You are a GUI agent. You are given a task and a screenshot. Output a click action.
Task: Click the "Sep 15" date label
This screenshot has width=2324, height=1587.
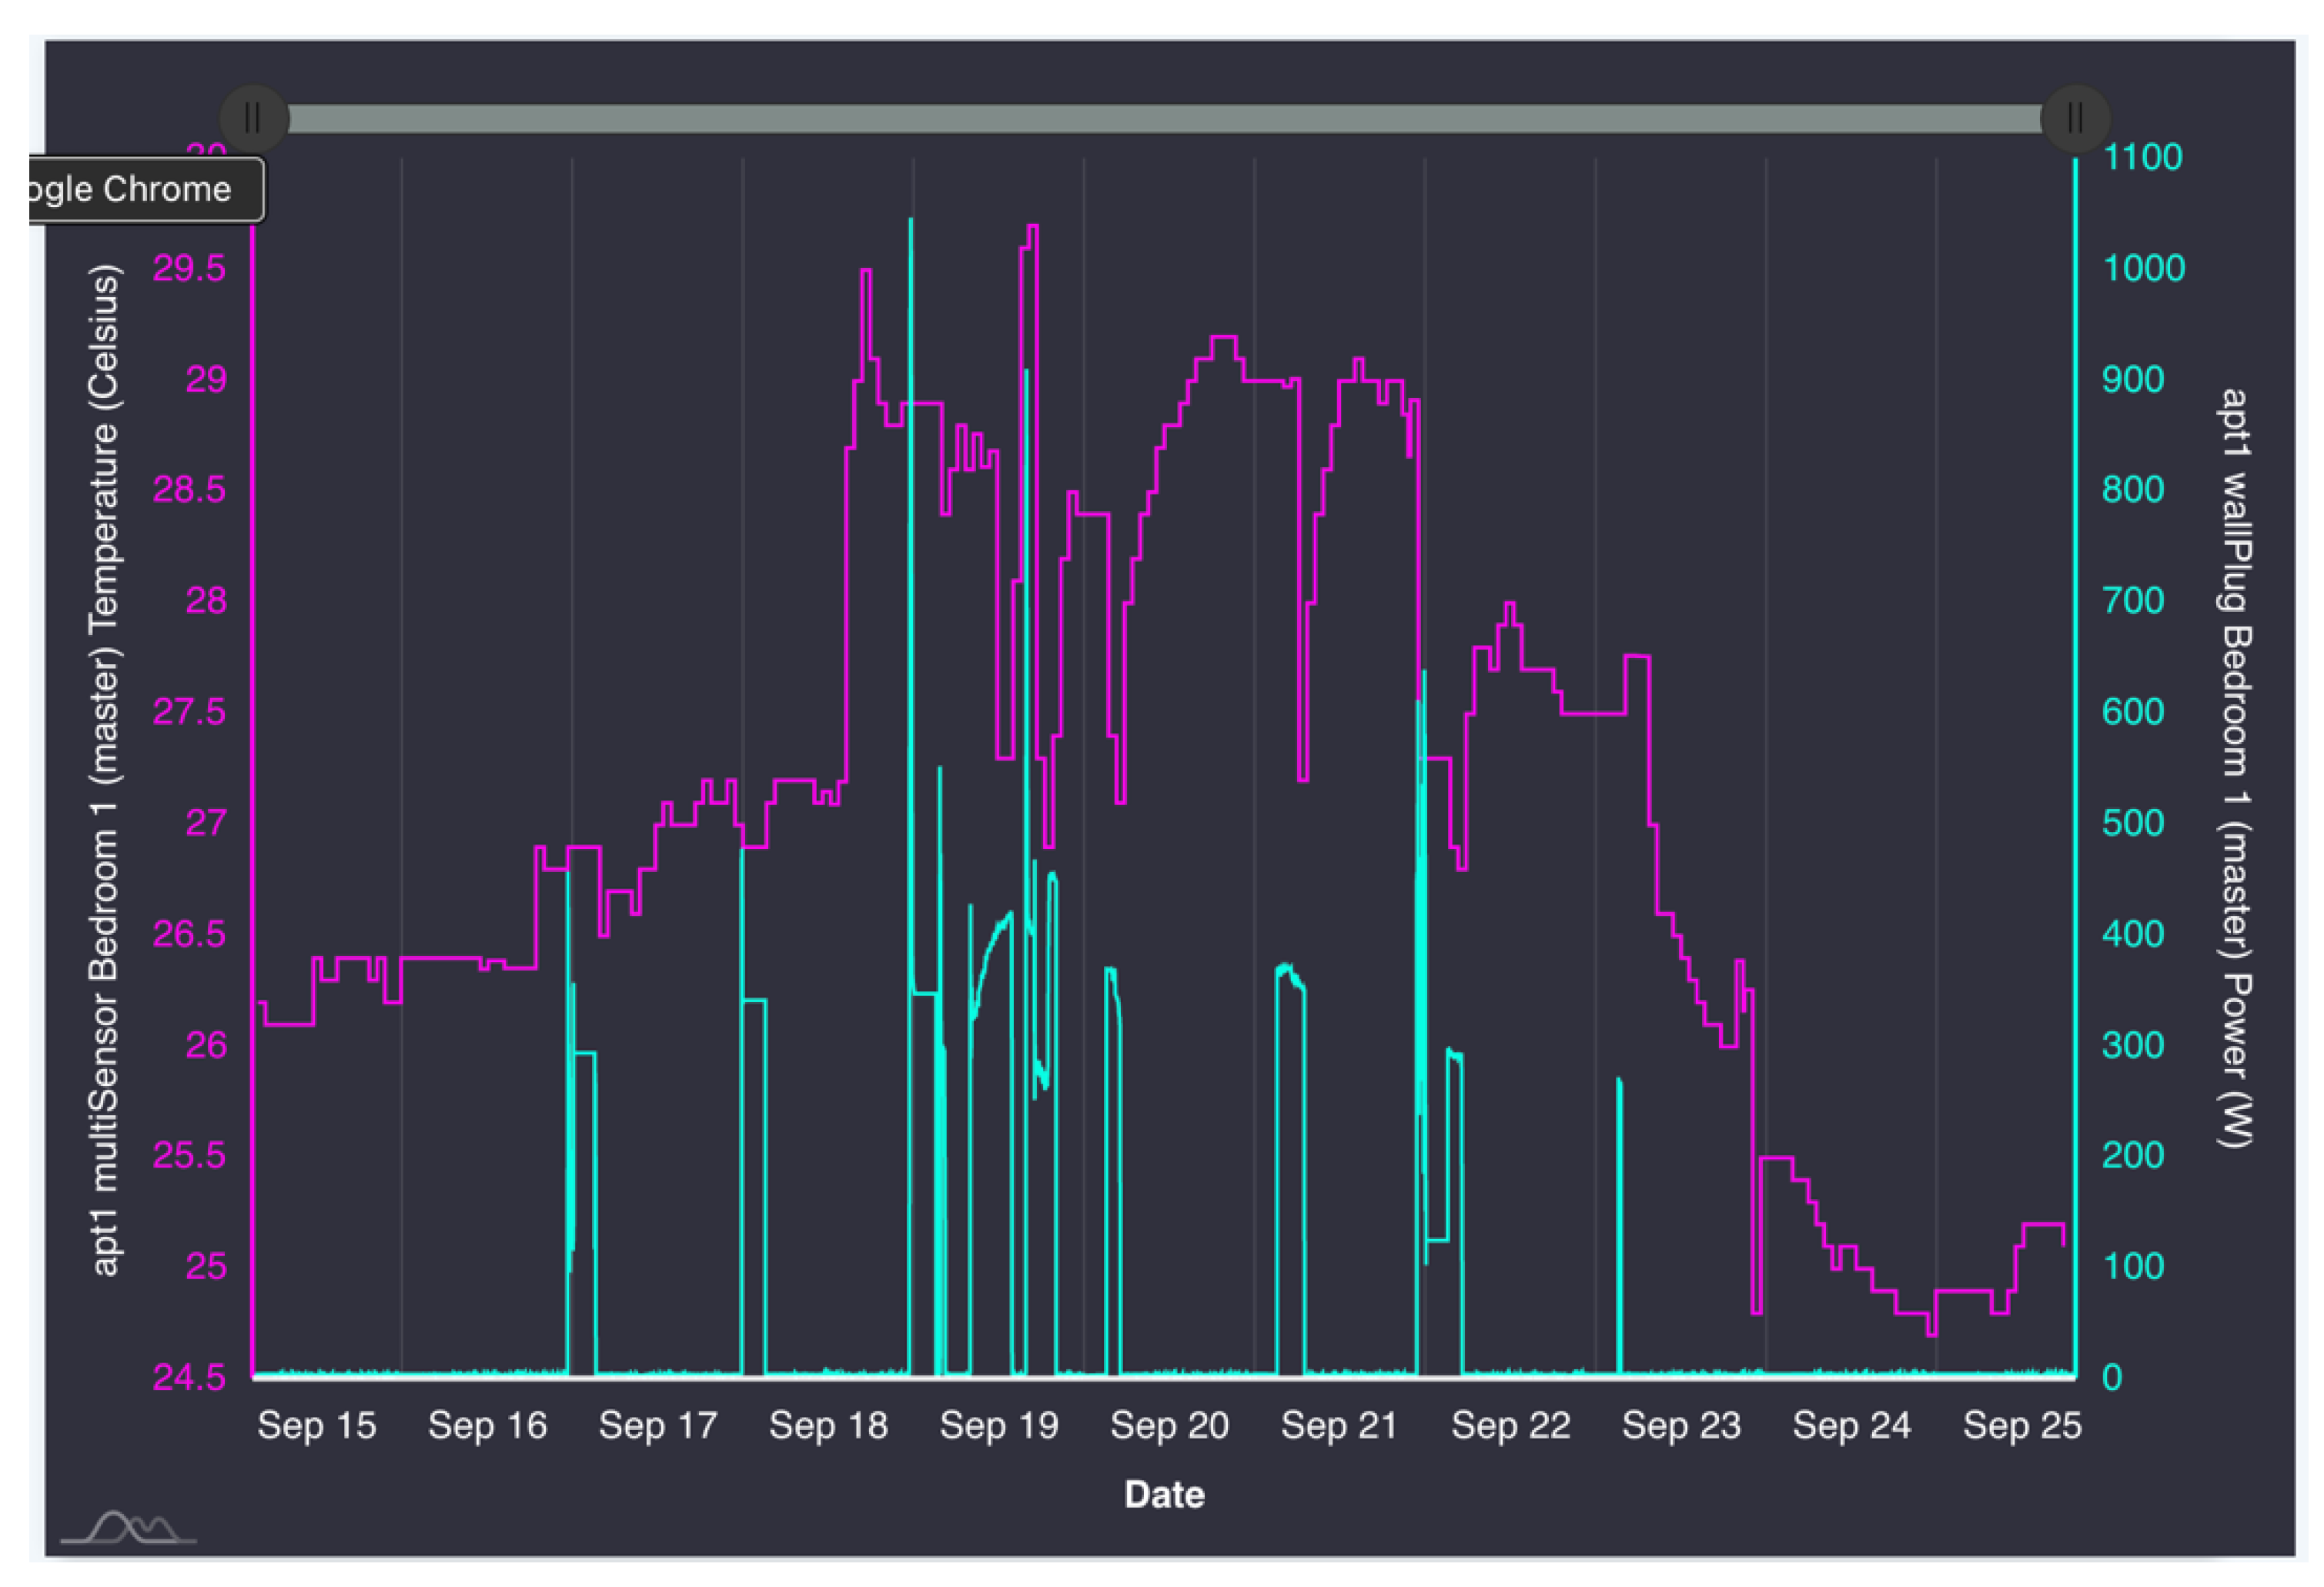(x=317, y=1425)
